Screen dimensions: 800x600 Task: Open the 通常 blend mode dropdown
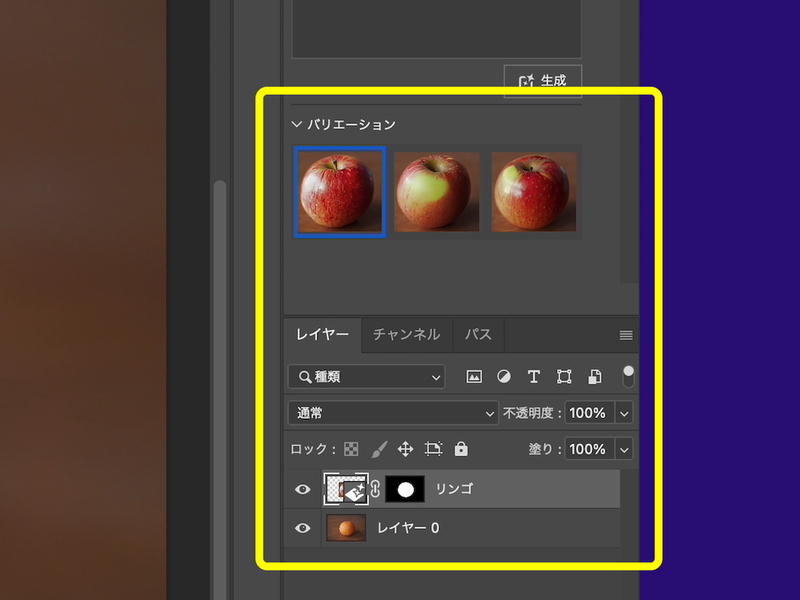coord(393,413)
